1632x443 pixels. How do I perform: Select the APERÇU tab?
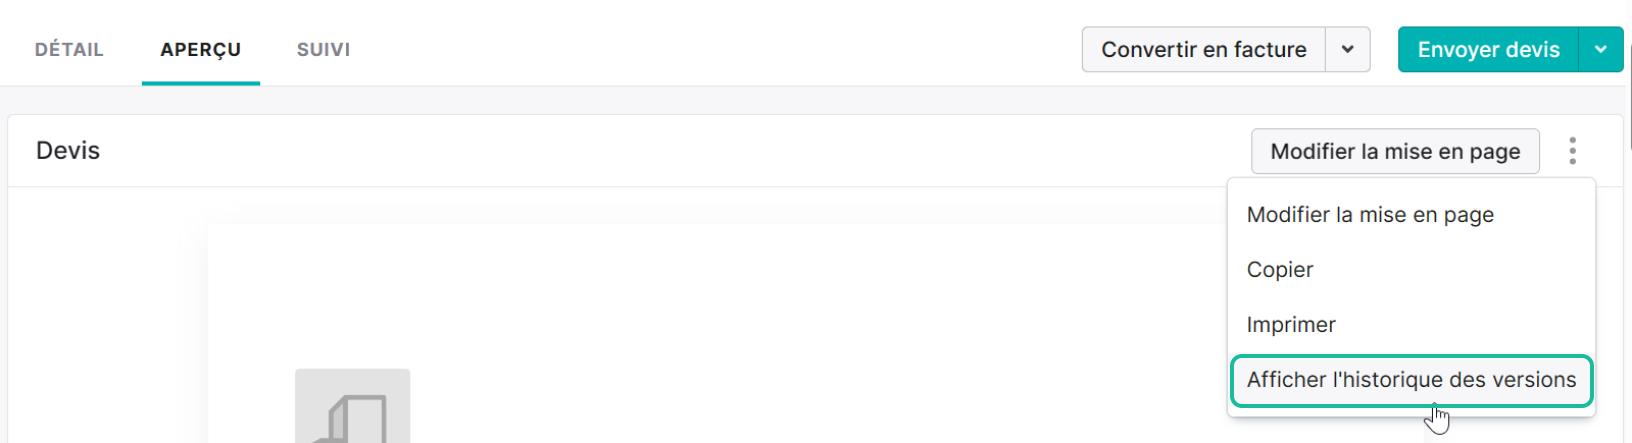coord(201,50)
